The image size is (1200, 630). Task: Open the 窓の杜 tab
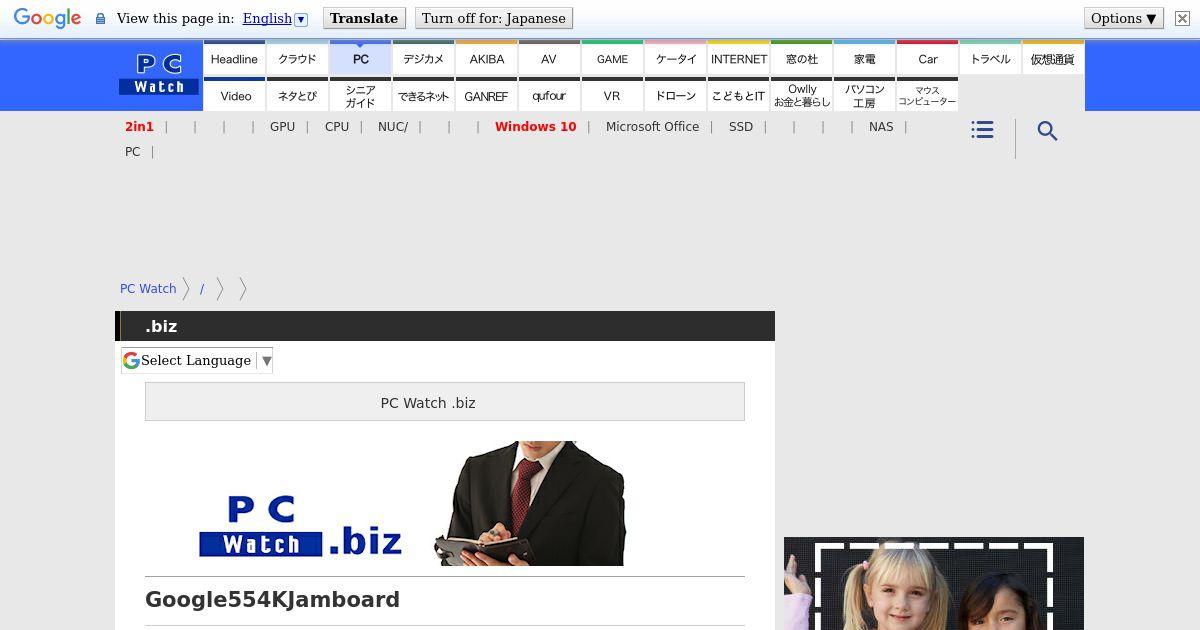pos(801,59)
